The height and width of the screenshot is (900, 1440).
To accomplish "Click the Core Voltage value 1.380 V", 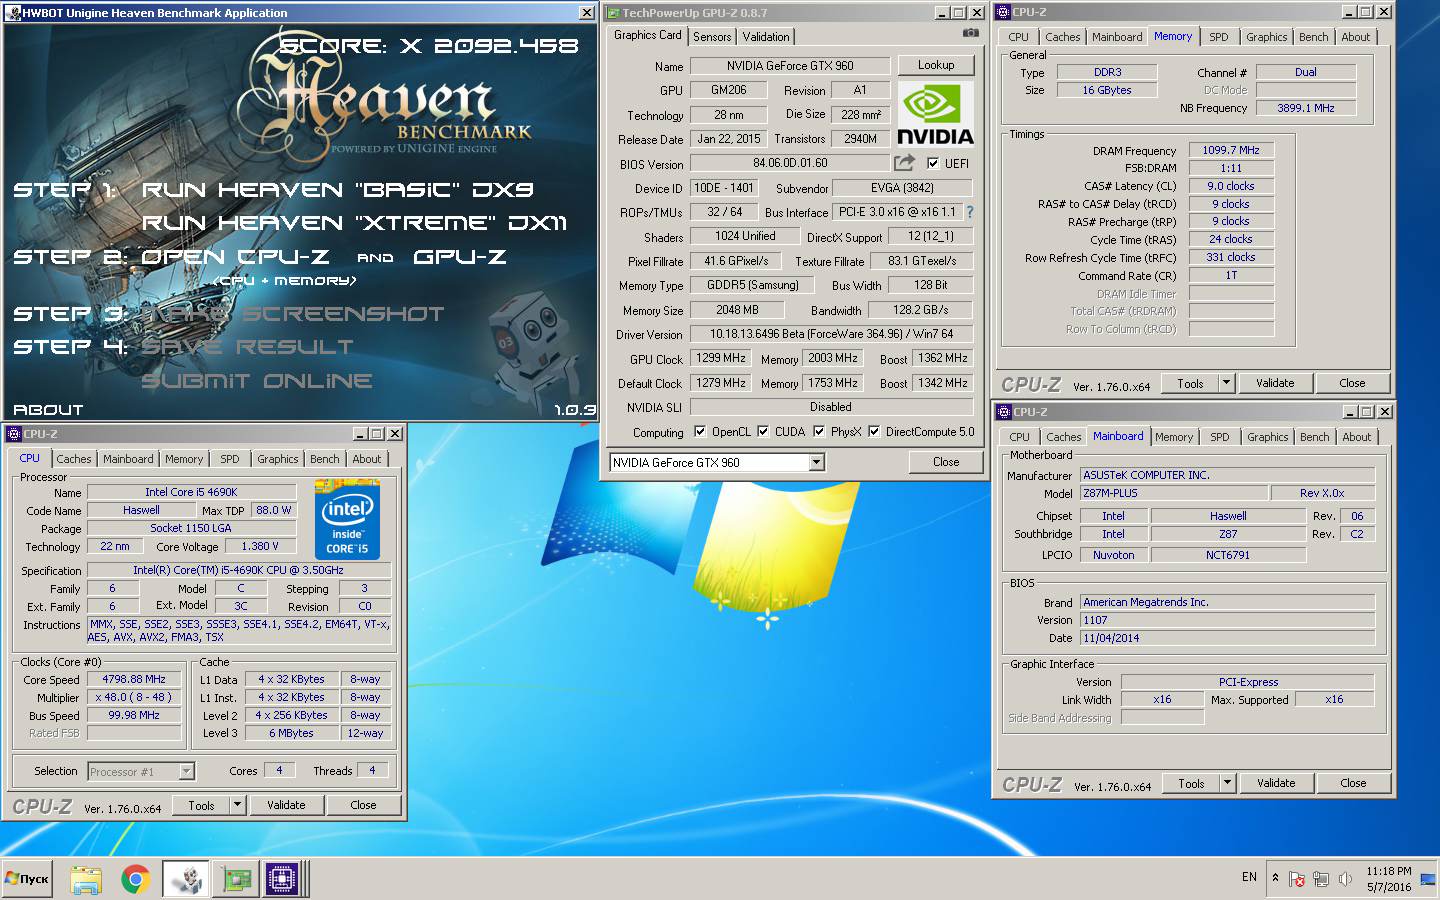I will (x=260, y=546).
